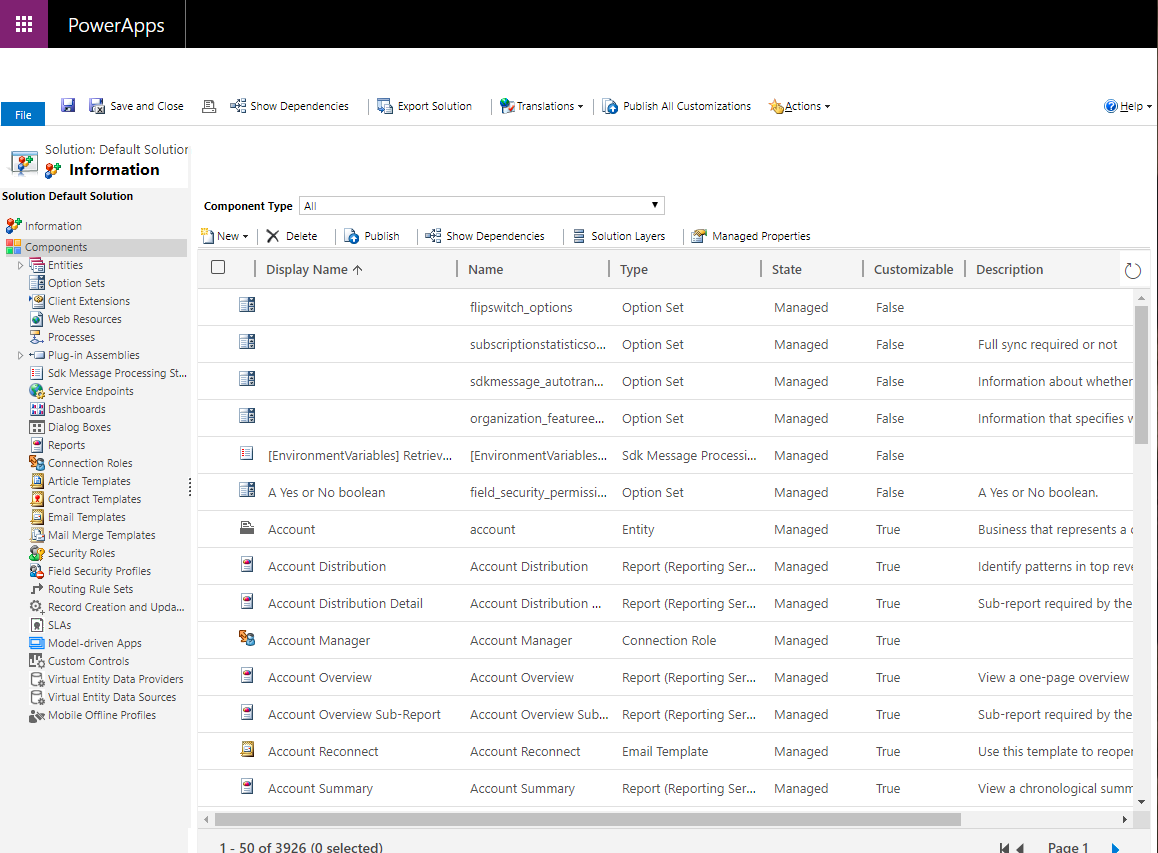Go to the next page arrow
This screenshot has height=853, width=1158.
pos(1115,848)
